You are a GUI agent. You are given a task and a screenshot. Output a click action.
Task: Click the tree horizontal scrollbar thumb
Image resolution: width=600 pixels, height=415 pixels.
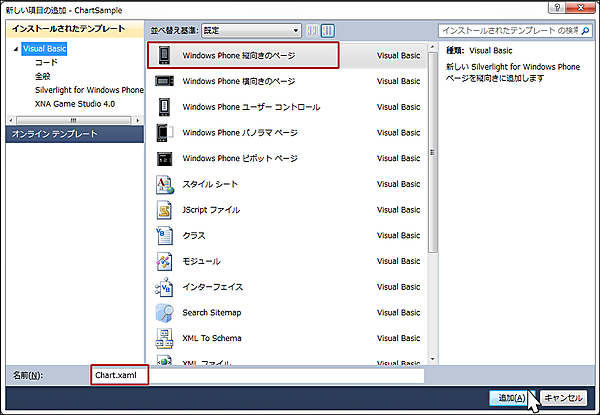pos(73,120)
